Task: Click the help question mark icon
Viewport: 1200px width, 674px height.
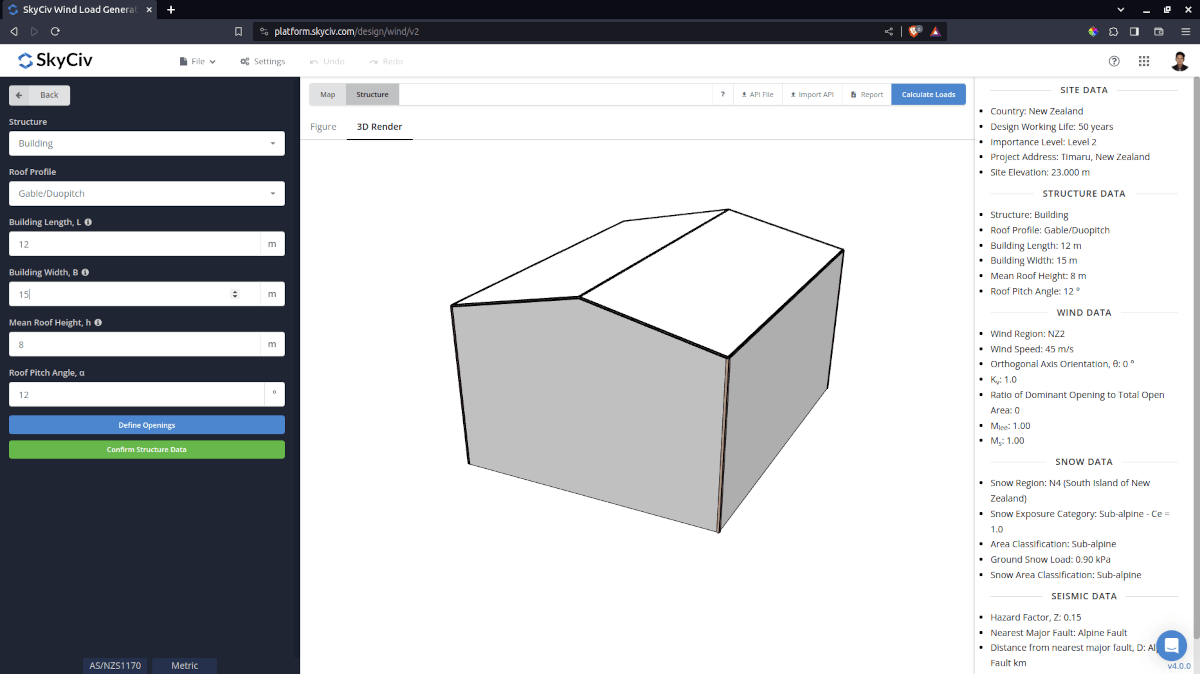Action: click(1114, 61)
